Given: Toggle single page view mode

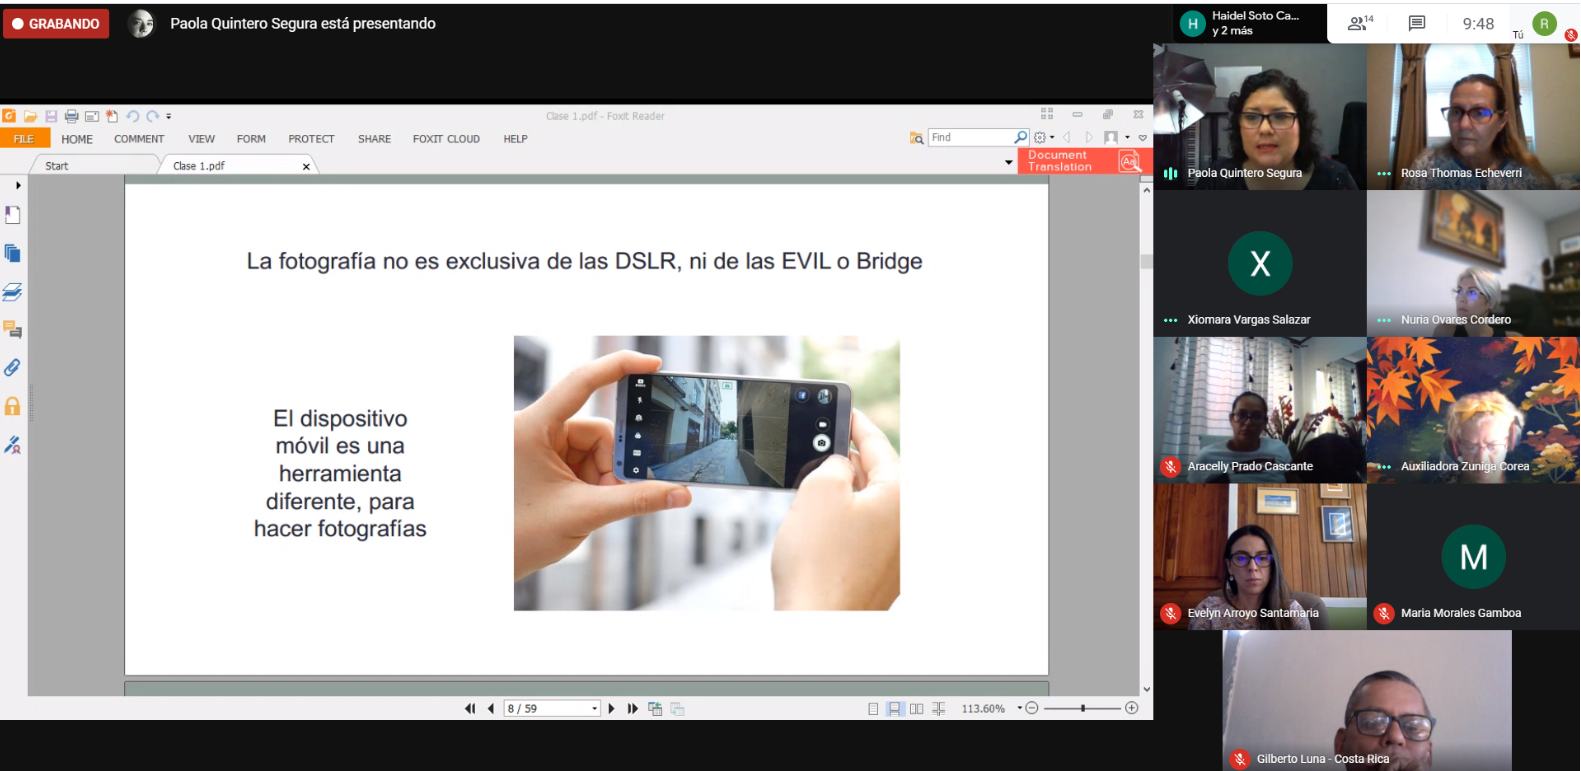Looking at the screenshot, I should 873,709.
